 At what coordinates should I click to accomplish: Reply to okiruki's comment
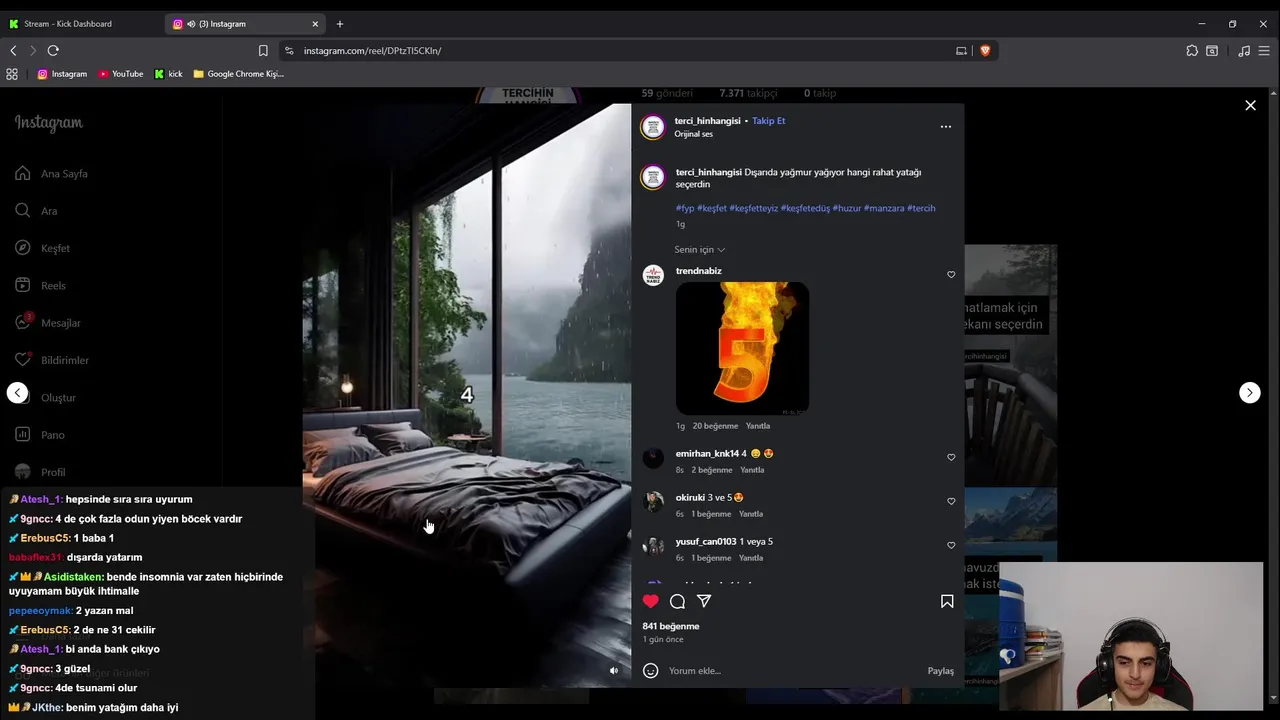pos(751,514)
